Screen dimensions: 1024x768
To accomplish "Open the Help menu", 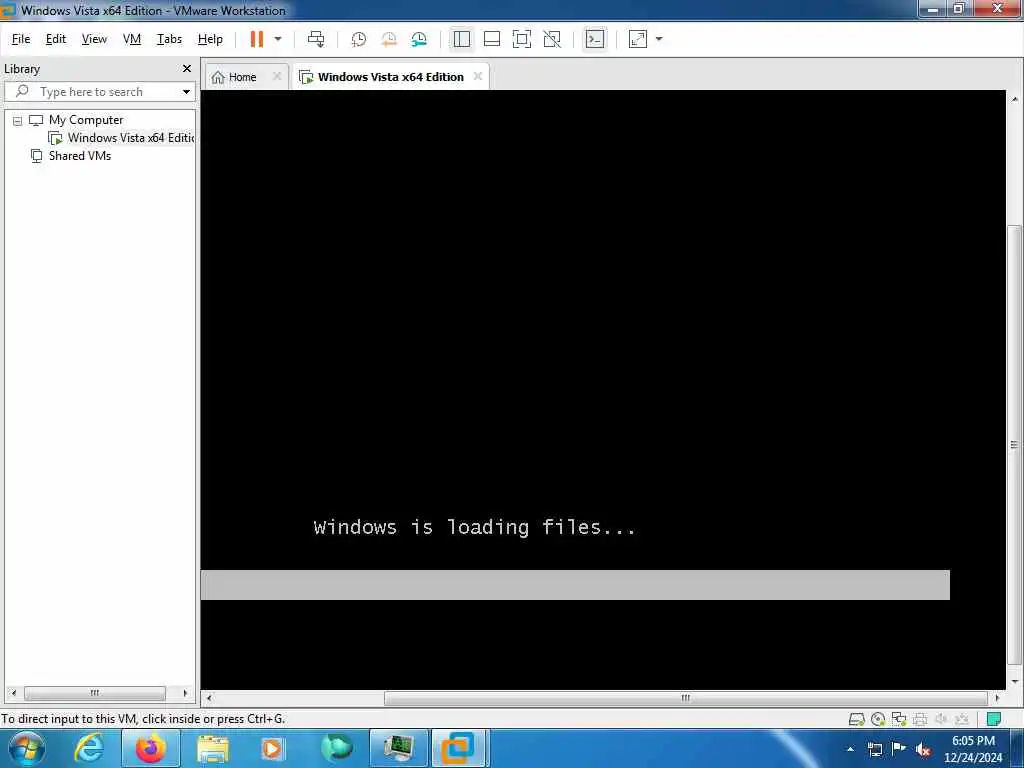I will (210, 39).
